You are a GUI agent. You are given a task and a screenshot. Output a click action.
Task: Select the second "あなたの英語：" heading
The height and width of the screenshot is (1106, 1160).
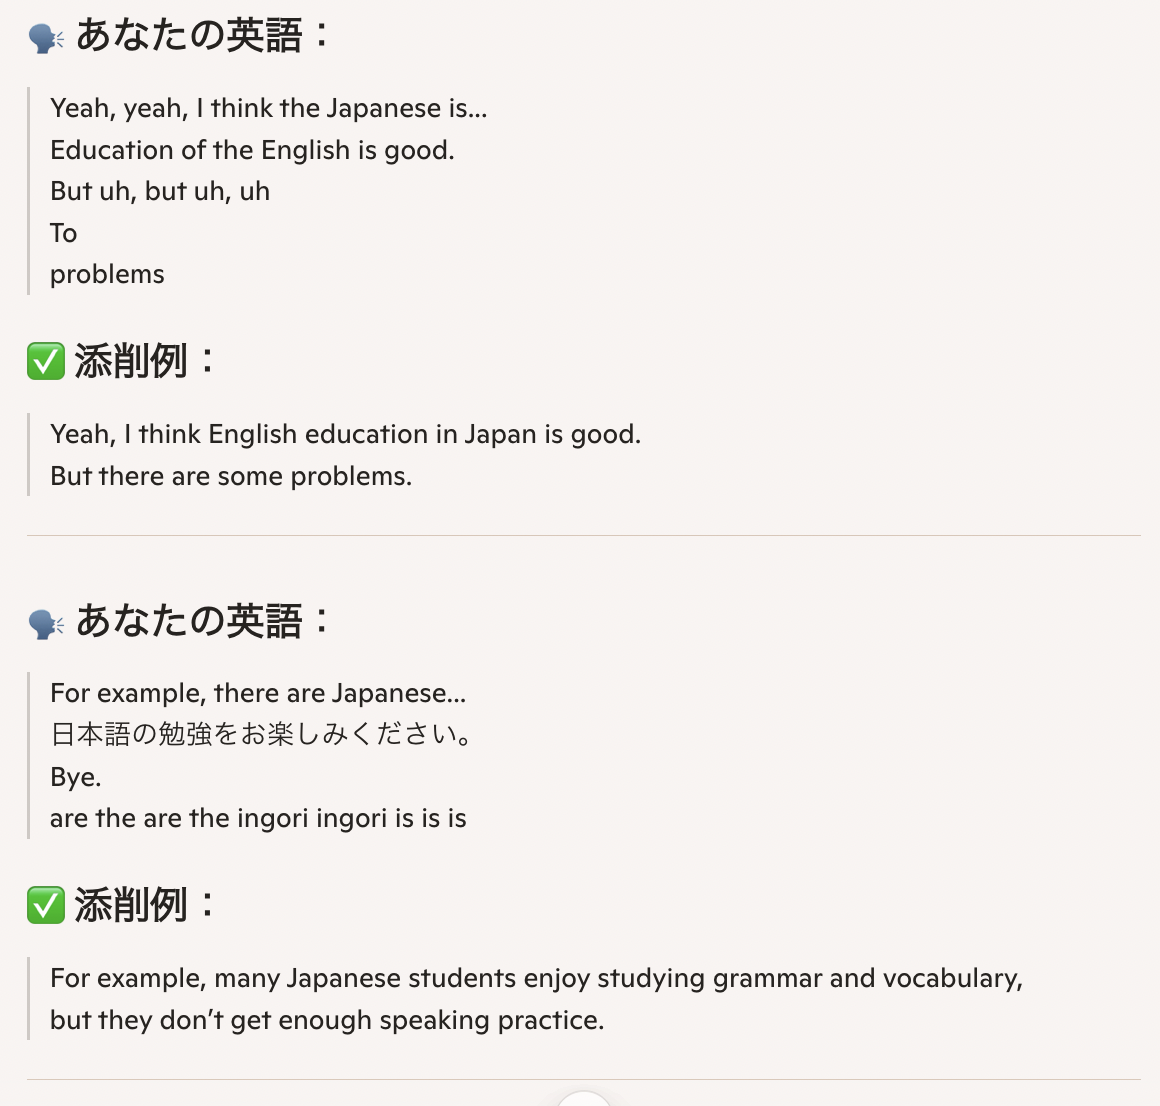point(202,621)
